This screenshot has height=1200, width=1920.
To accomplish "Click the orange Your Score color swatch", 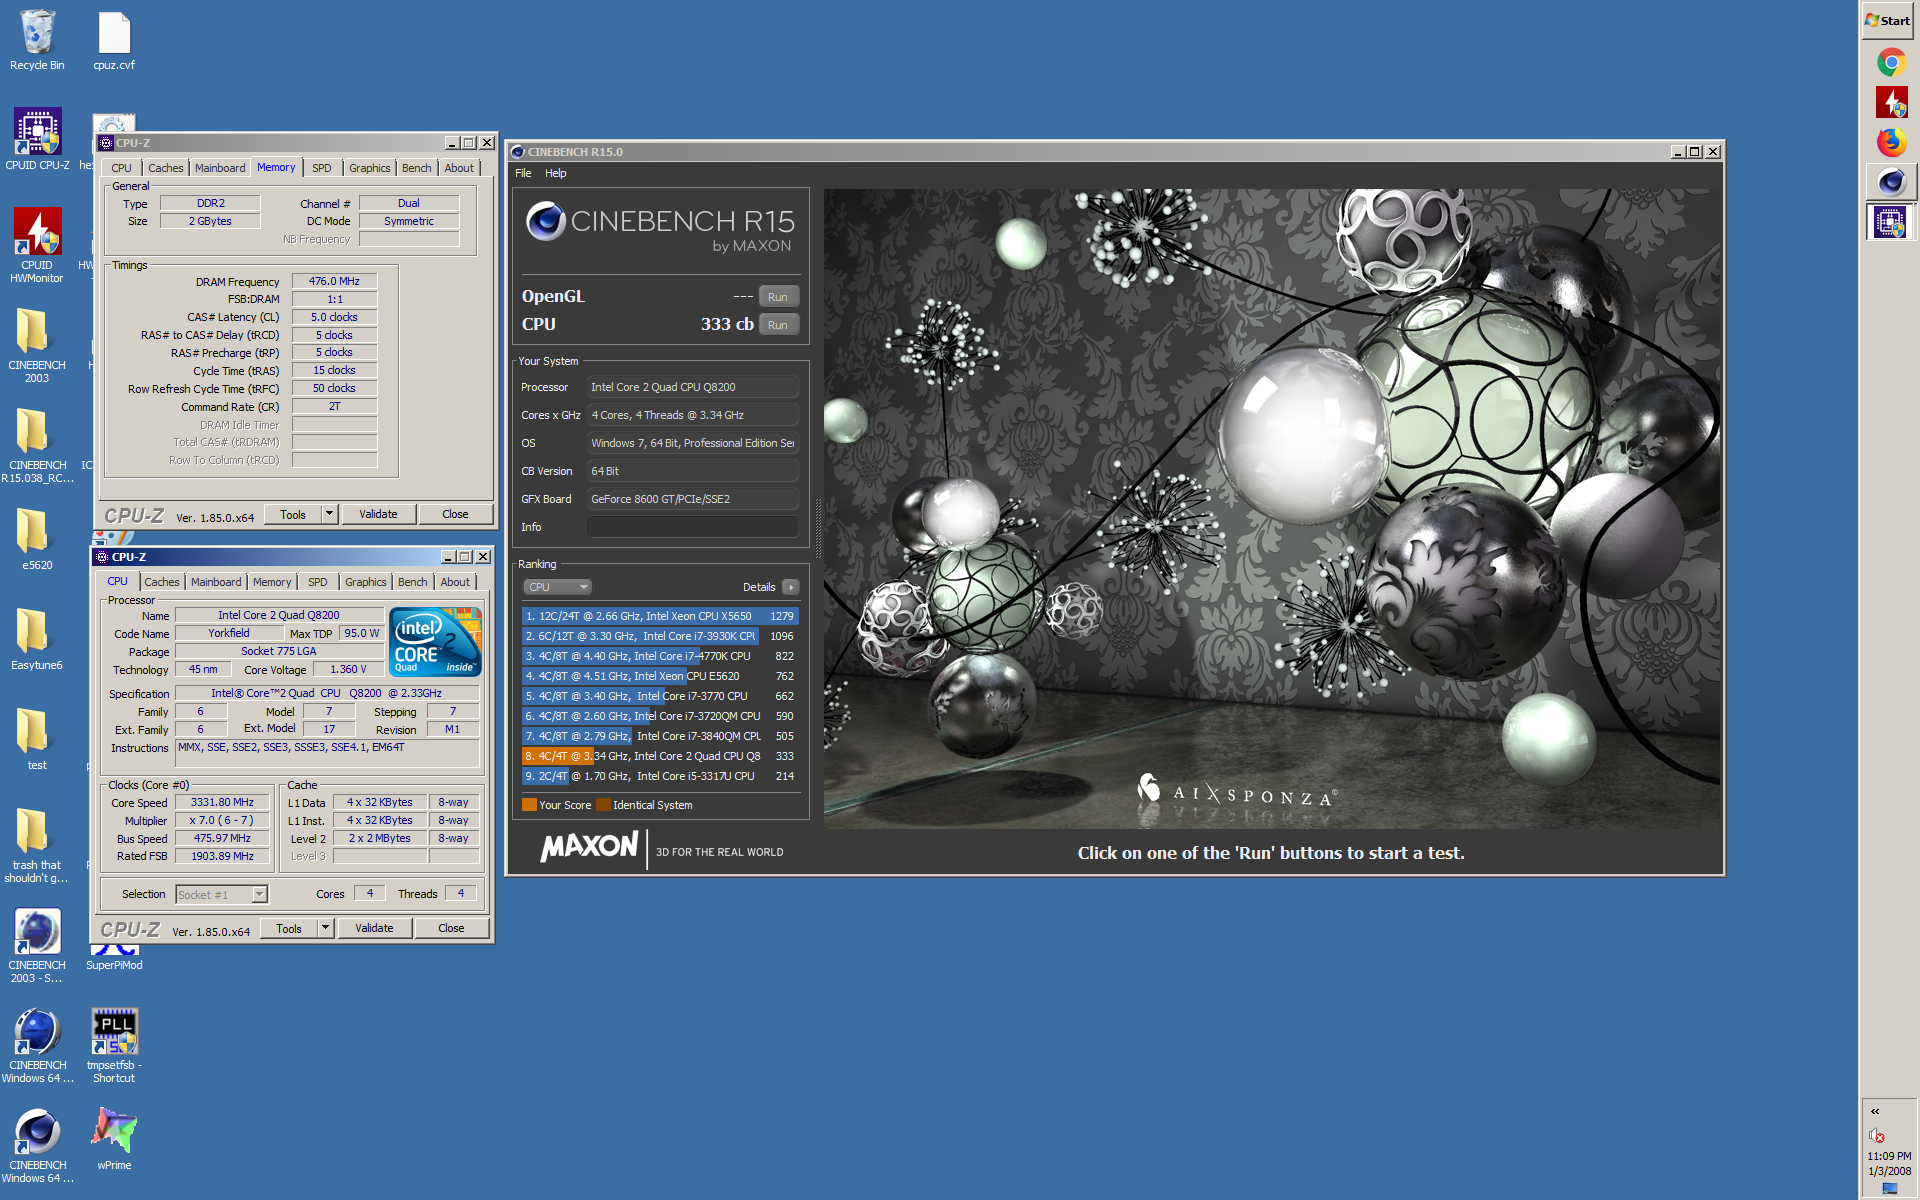I will point(529,805).
